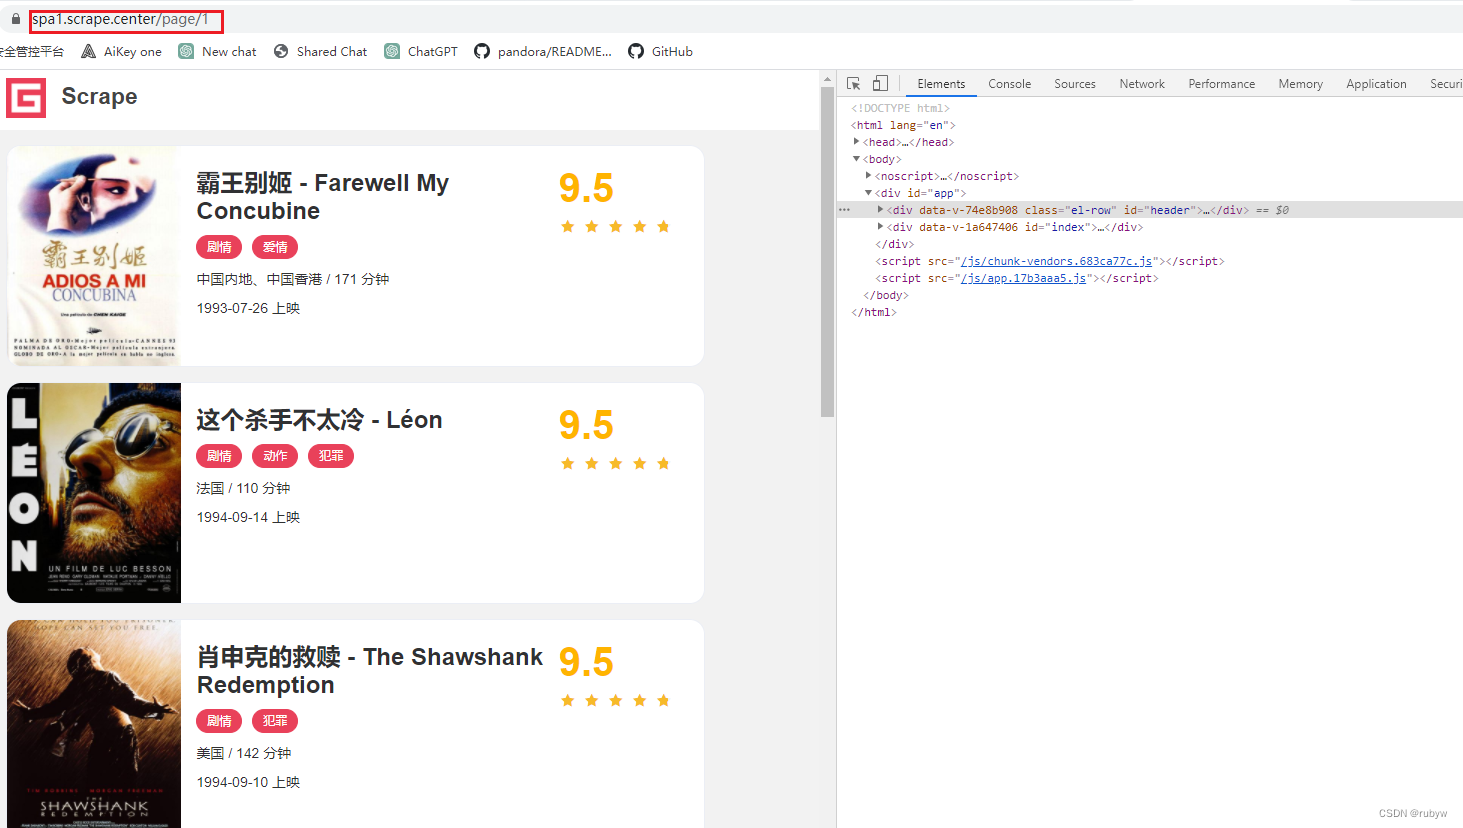Click the Shawshank Redemption poster

pos(94,724)
